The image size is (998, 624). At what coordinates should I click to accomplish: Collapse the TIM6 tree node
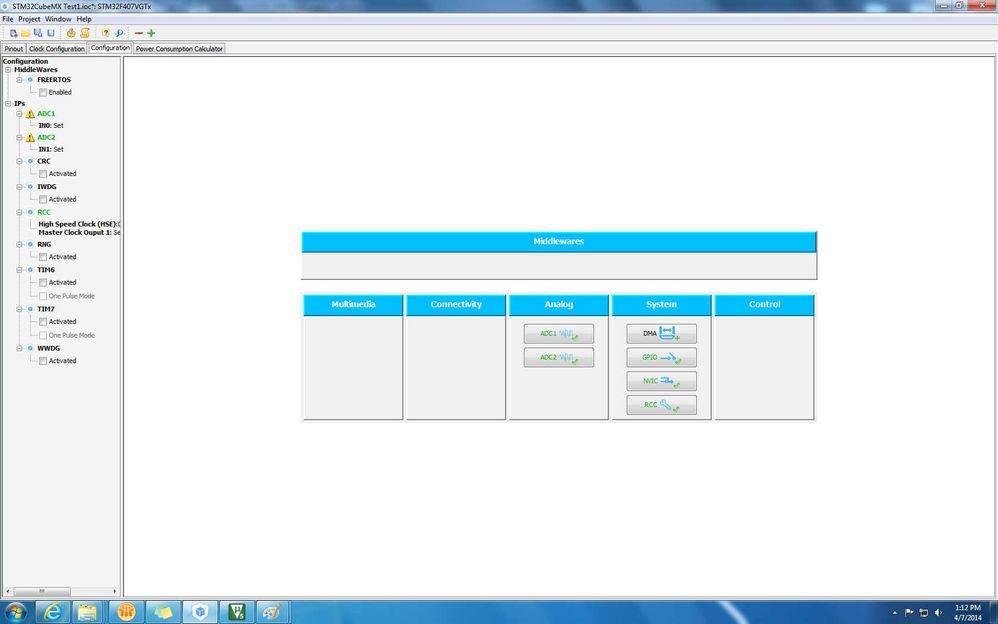(x=20, y=270)
